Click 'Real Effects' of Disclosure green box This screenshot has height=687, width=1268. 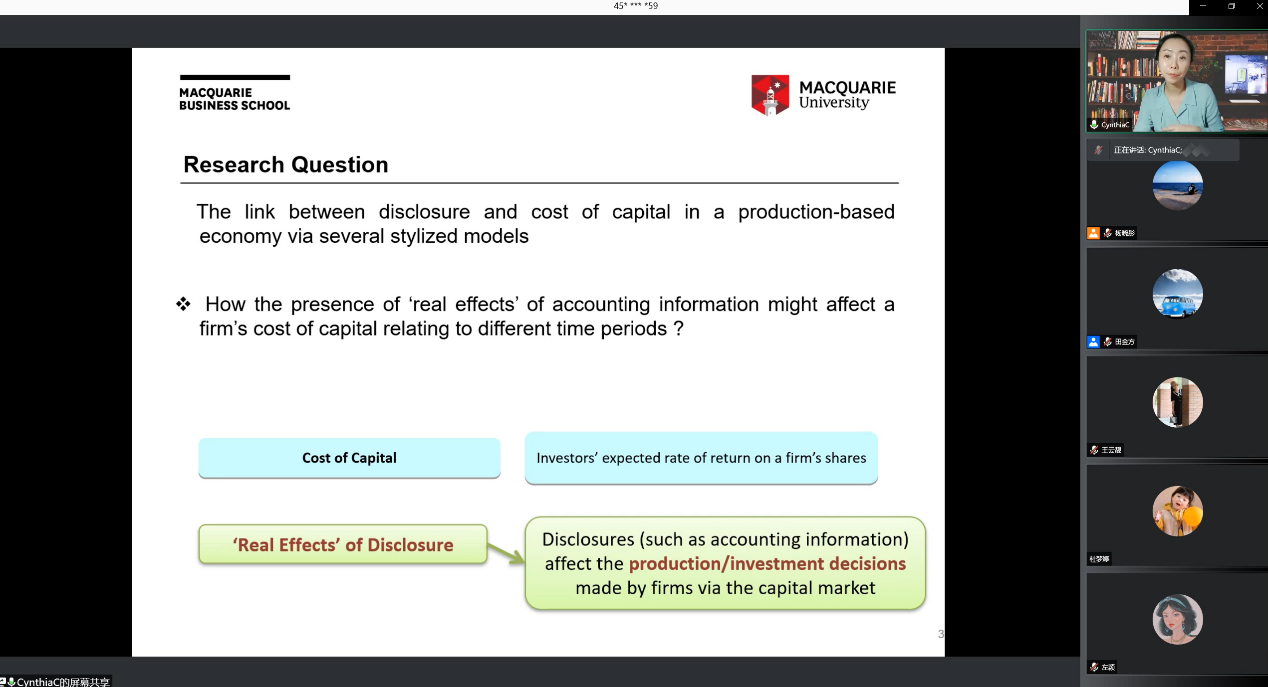tap(343, 545)
